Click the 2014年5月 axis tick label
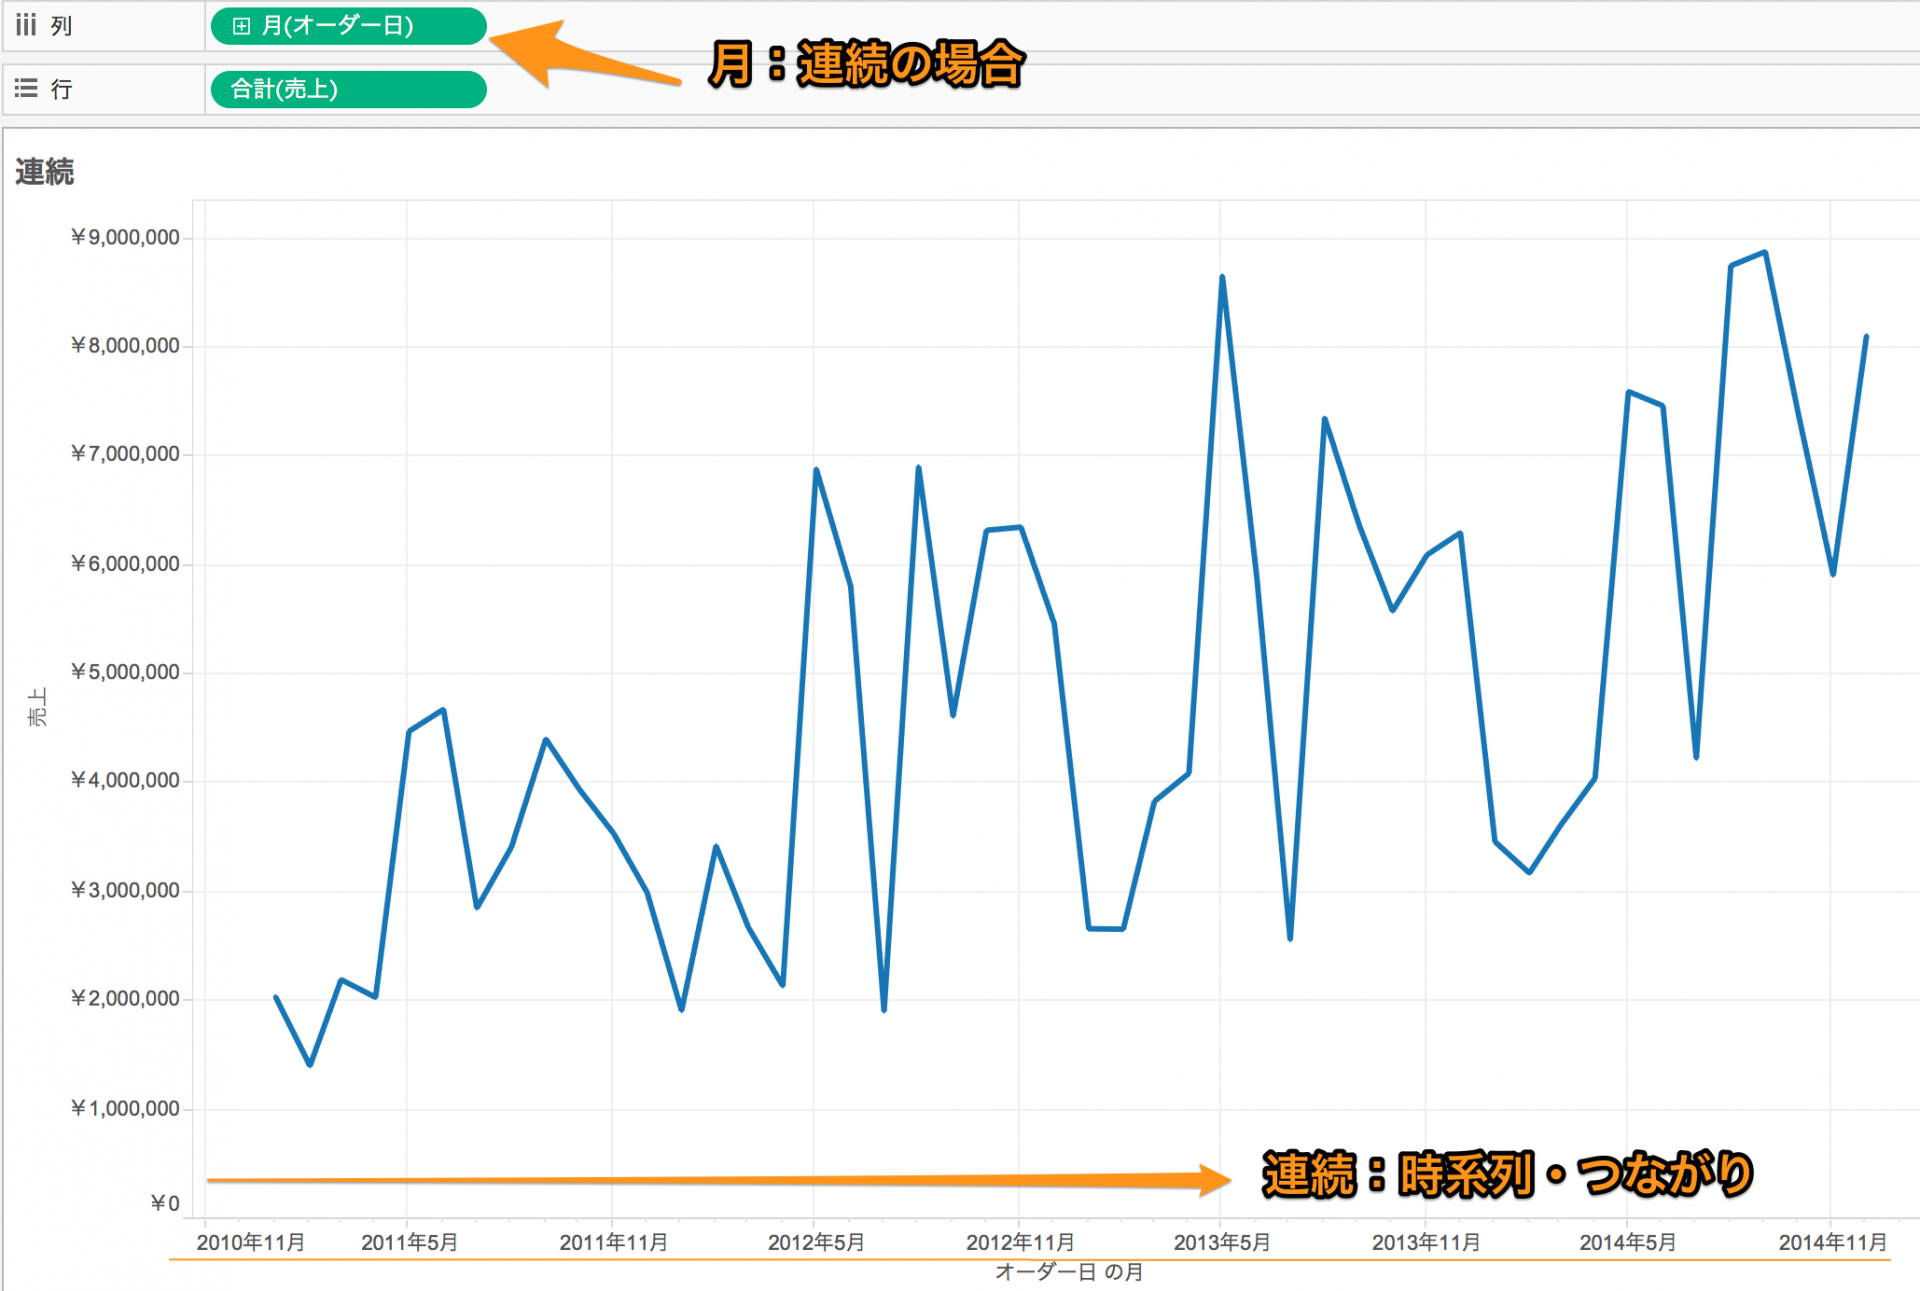Screen dimensions: 1920x1291 [x=1628, y=1242]
